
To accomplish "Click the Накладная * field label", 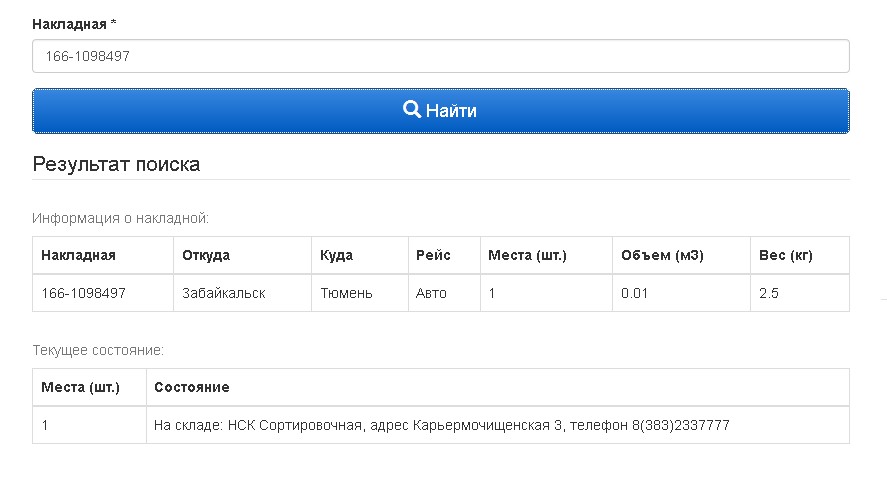I will pyautogui.click(x=75, y=23).
